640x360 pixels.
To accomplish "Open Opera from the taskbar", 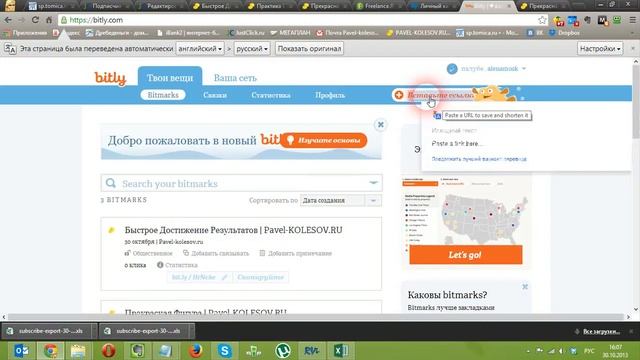I will coord(108,351).
